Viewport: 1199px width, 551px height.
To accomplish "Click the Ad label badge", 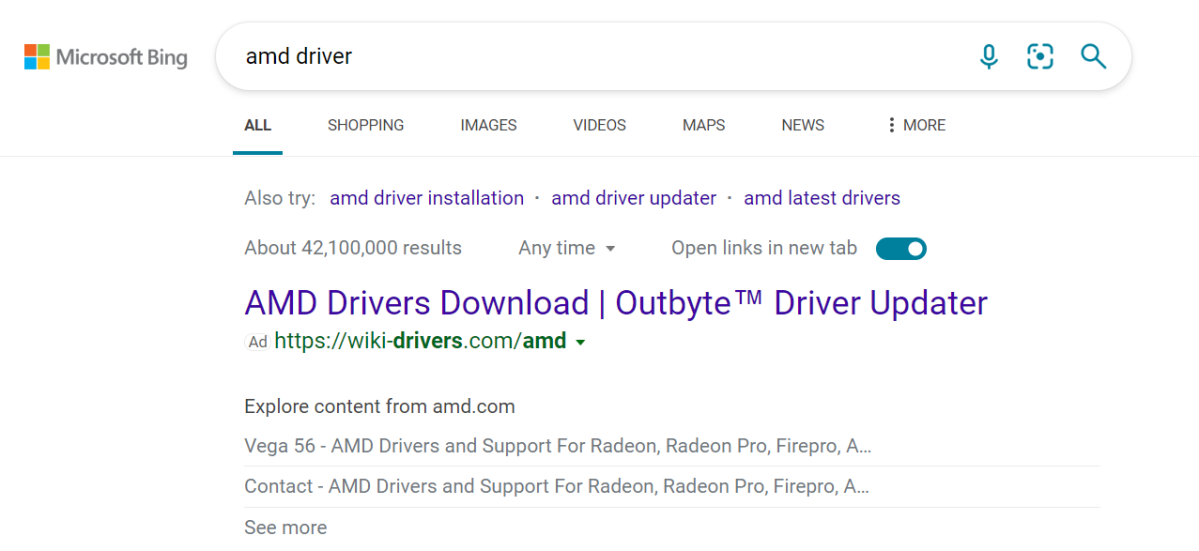I will coord(258,342).
